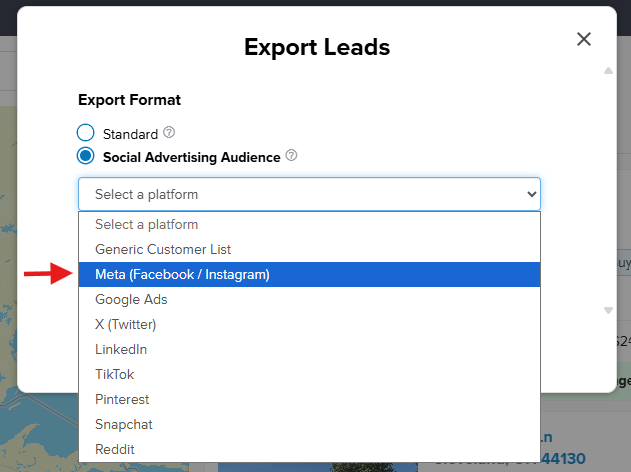Viewport: 631px width, 472px height.
Task: Click help icon next to Standard
Action: 169,132
